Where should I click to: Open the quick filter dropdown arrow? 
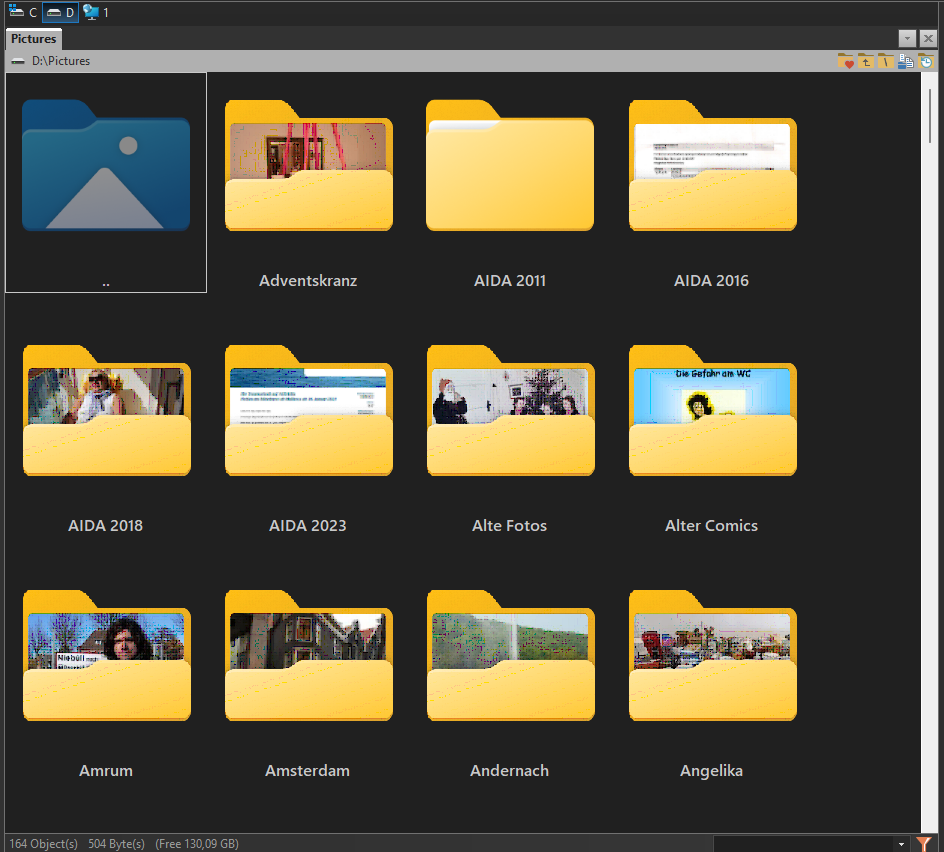(902, 844)
